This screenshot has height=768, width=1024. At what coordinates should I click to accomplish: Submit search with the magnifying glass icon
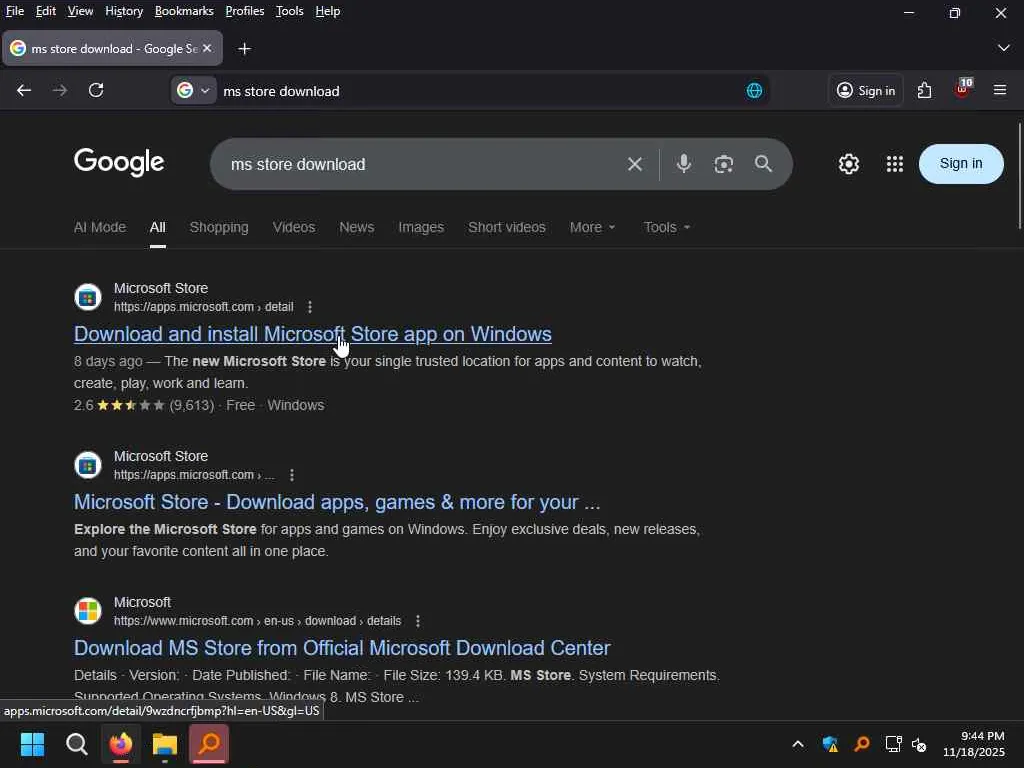coord(763,164)
